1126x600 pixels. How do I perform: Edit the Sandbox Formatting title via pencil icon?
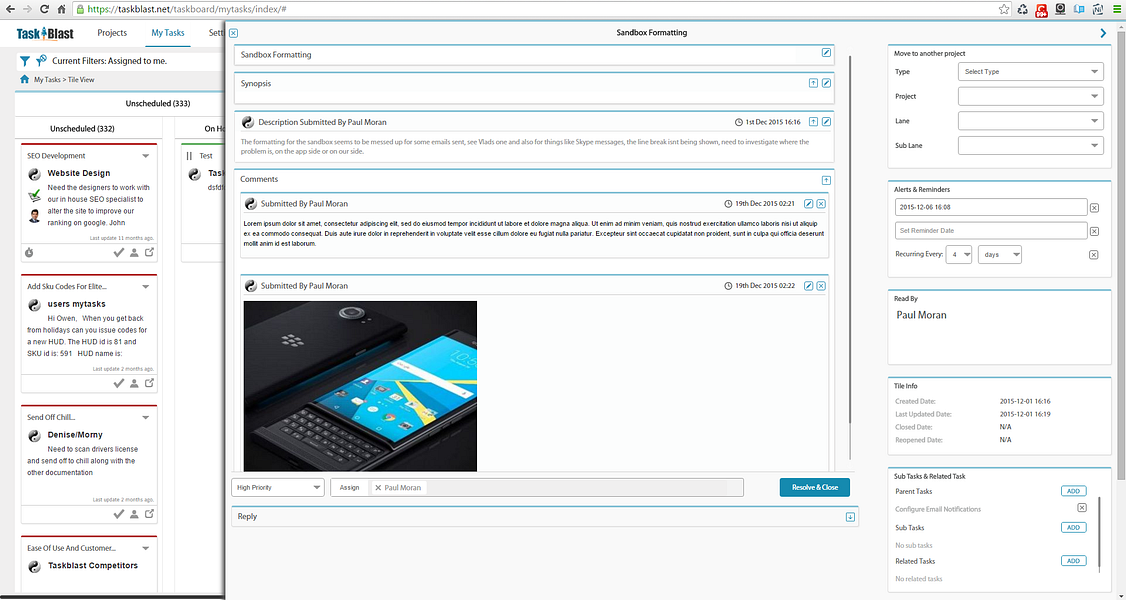[x=827, y=52]
